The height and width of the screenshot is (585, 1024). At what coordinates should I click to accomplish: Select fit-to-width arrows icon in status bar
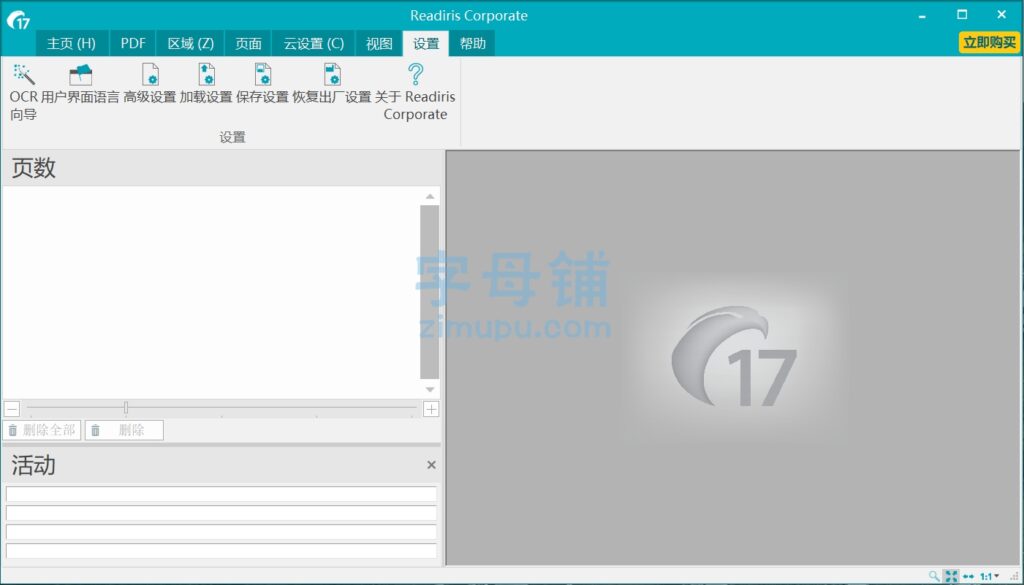point(968,576)
